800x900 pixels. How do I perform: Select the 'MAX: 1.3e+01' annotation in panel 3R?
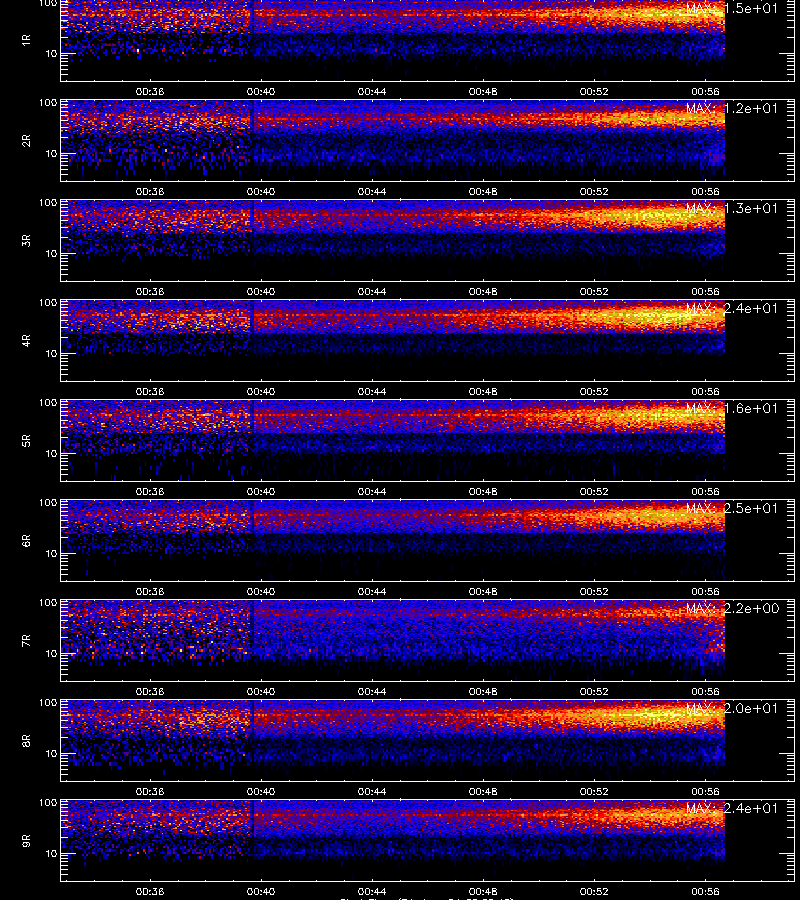(732, 208)
